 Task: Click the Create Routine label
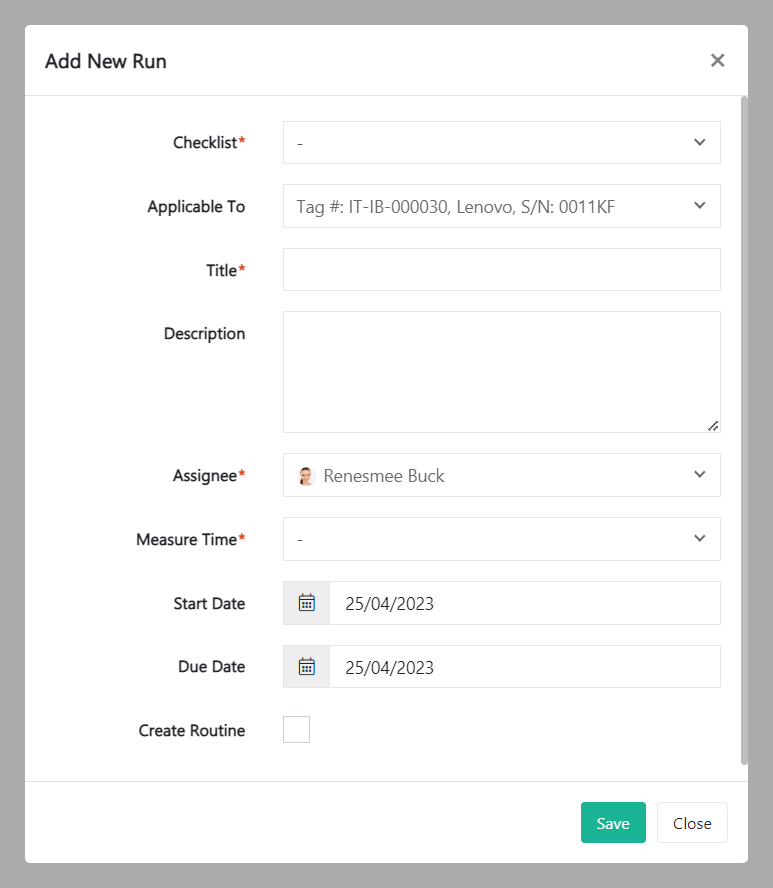(x=192, y=731)
